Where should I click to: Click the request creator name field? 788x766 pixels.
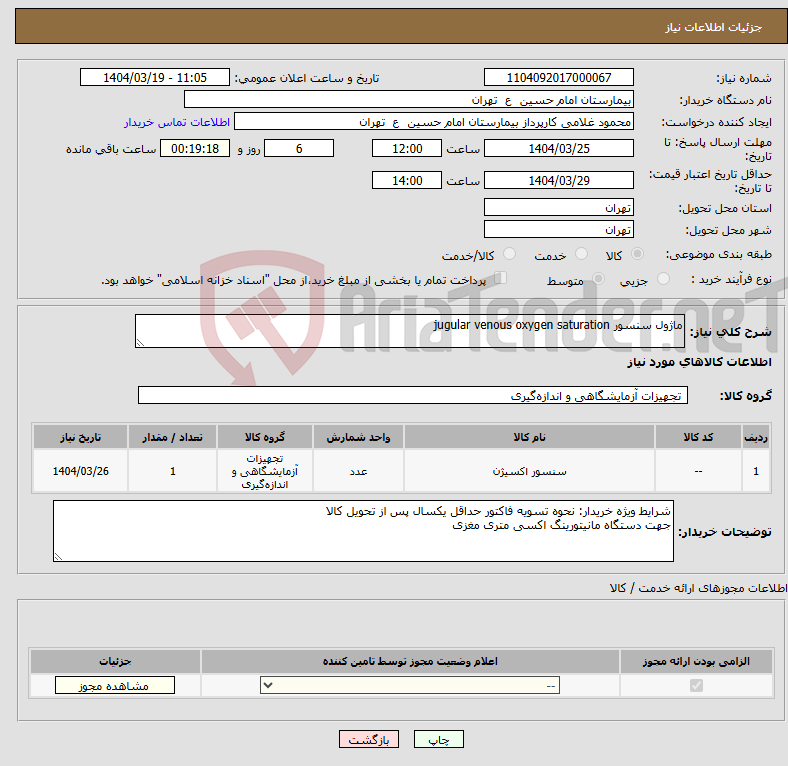point(434,122)
